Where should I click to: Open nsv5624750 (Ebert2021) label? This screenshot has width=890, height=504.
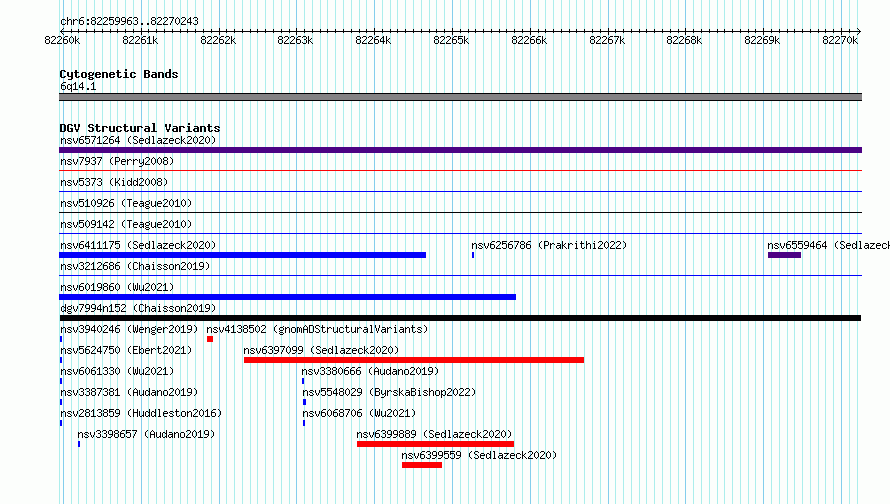[x=126, y=350]
